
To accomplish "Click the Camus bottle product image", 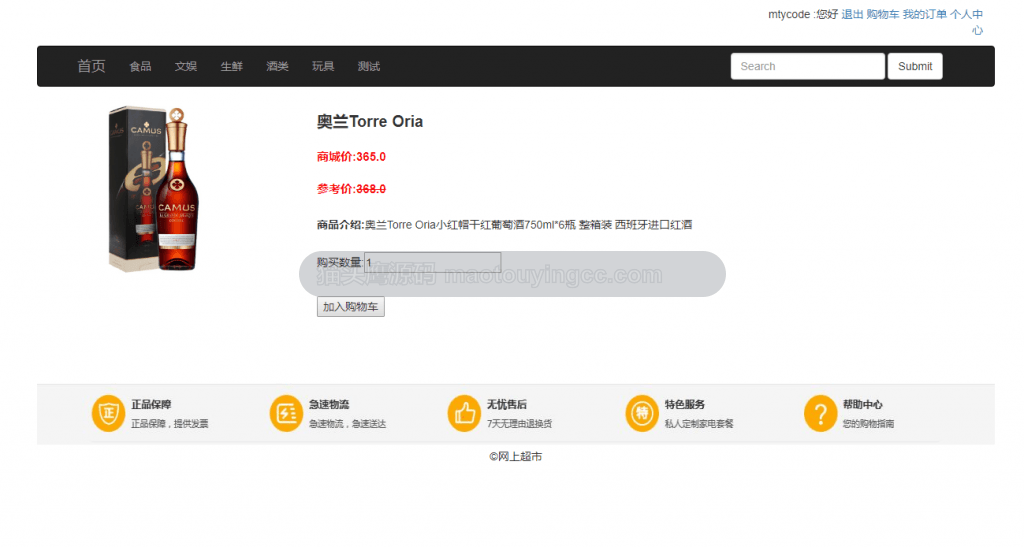I will pos(154,189).
